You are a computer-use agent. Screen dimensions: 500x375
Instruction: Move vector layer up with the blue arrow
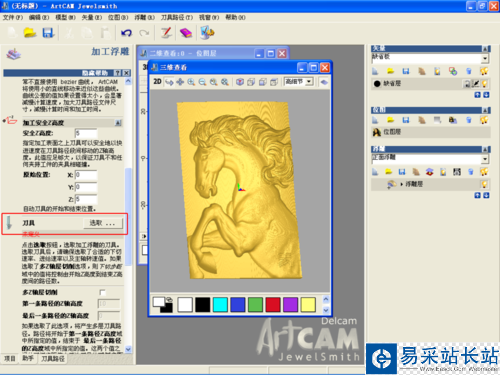pos(478,95)
